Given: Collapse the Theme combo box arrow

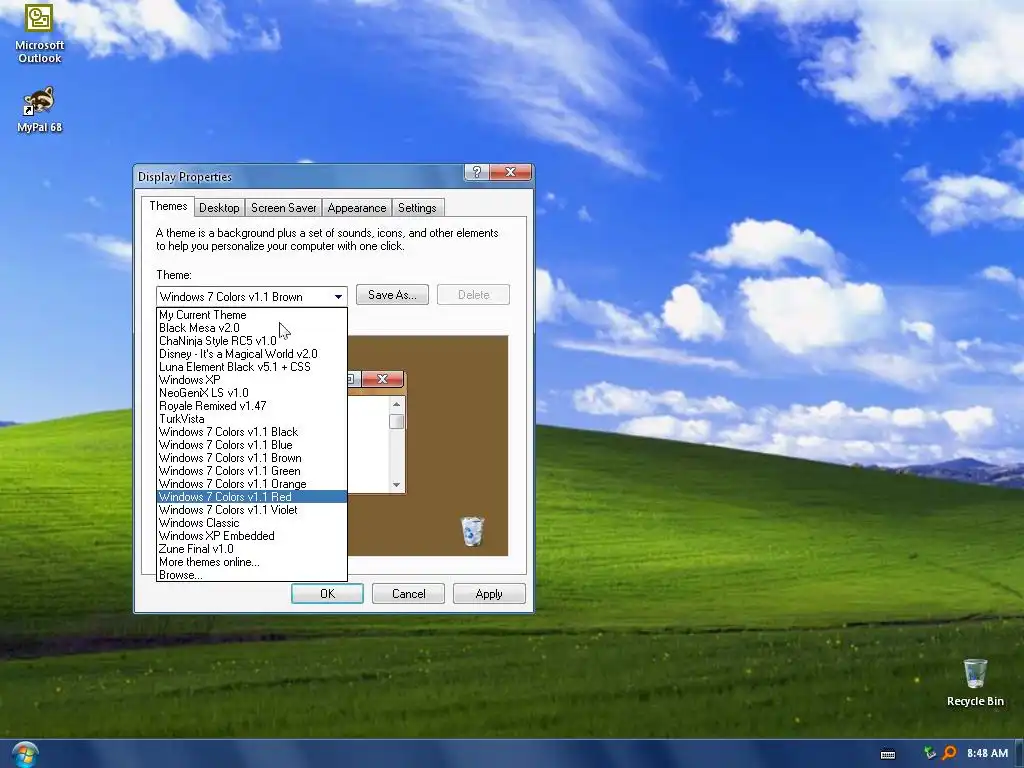Looking at the screenshot, I should pos(338,296).
